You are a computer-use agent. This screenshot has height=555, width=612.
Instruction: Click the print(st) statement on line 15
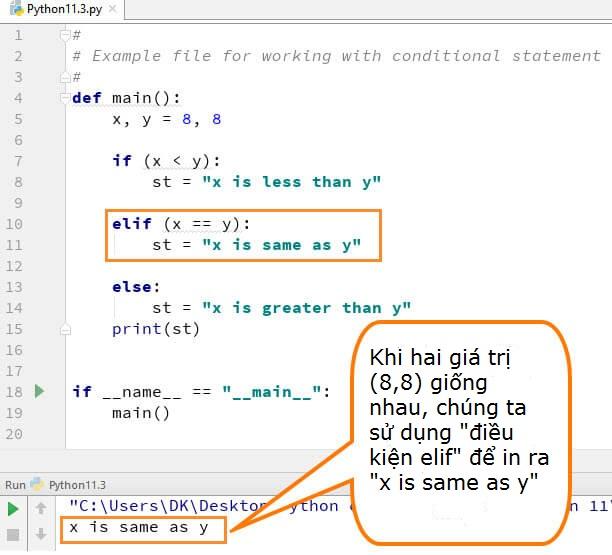point(155,328)
